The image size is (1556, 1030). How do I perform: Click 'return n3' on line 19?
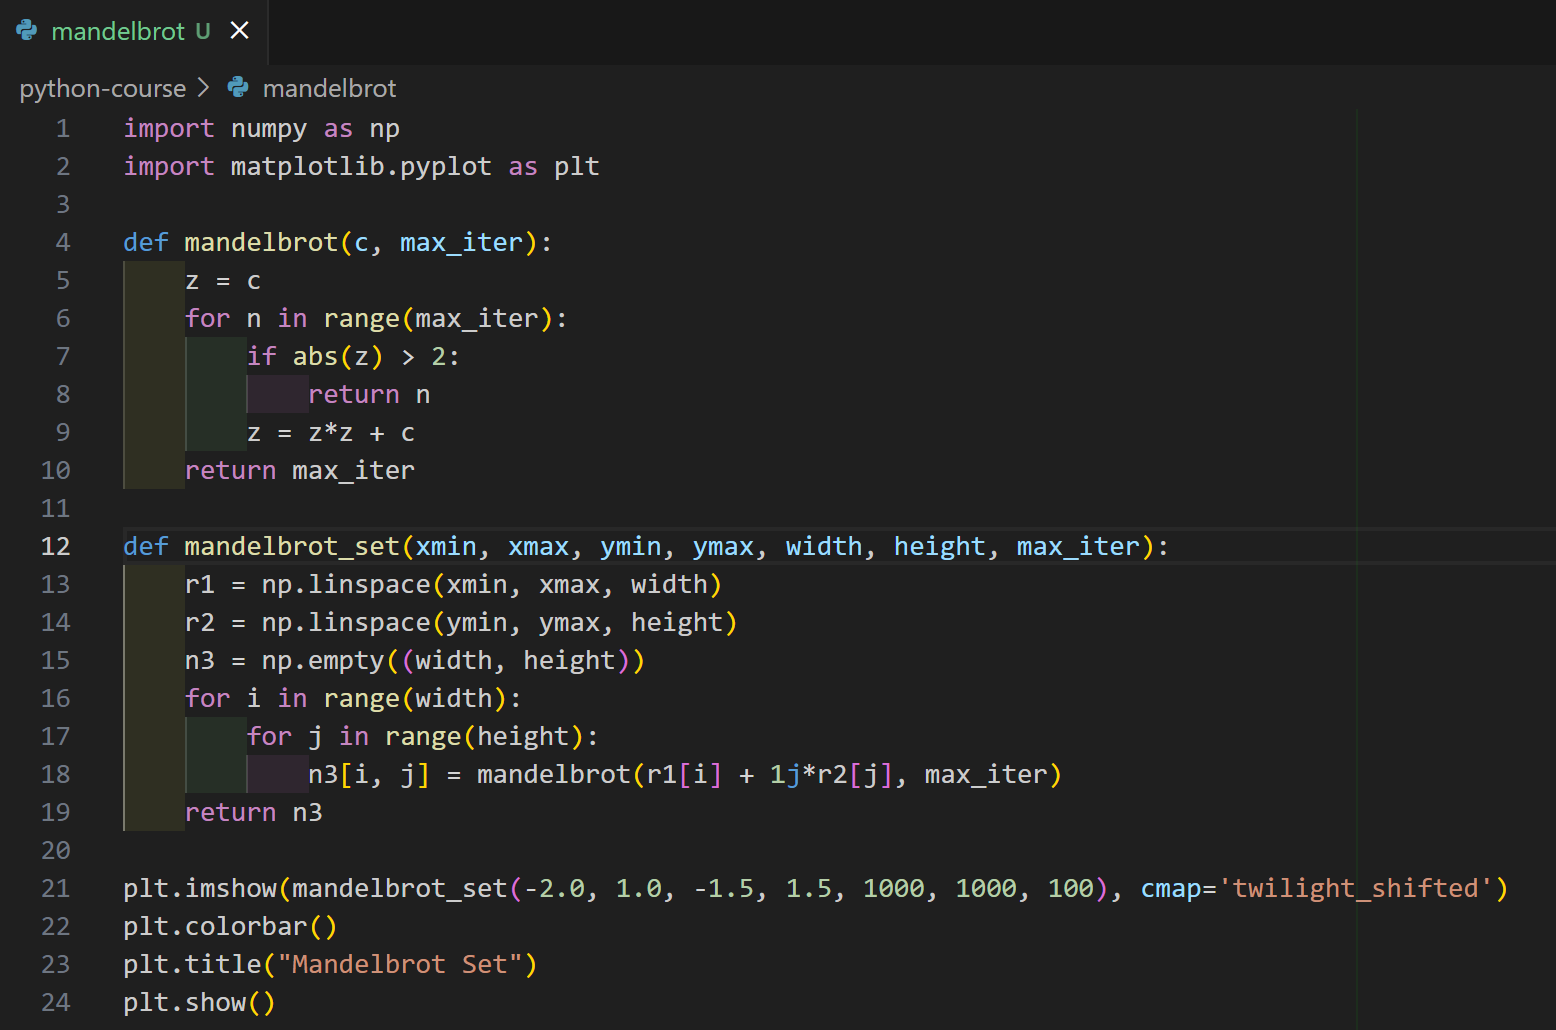[x=254, y=812]
